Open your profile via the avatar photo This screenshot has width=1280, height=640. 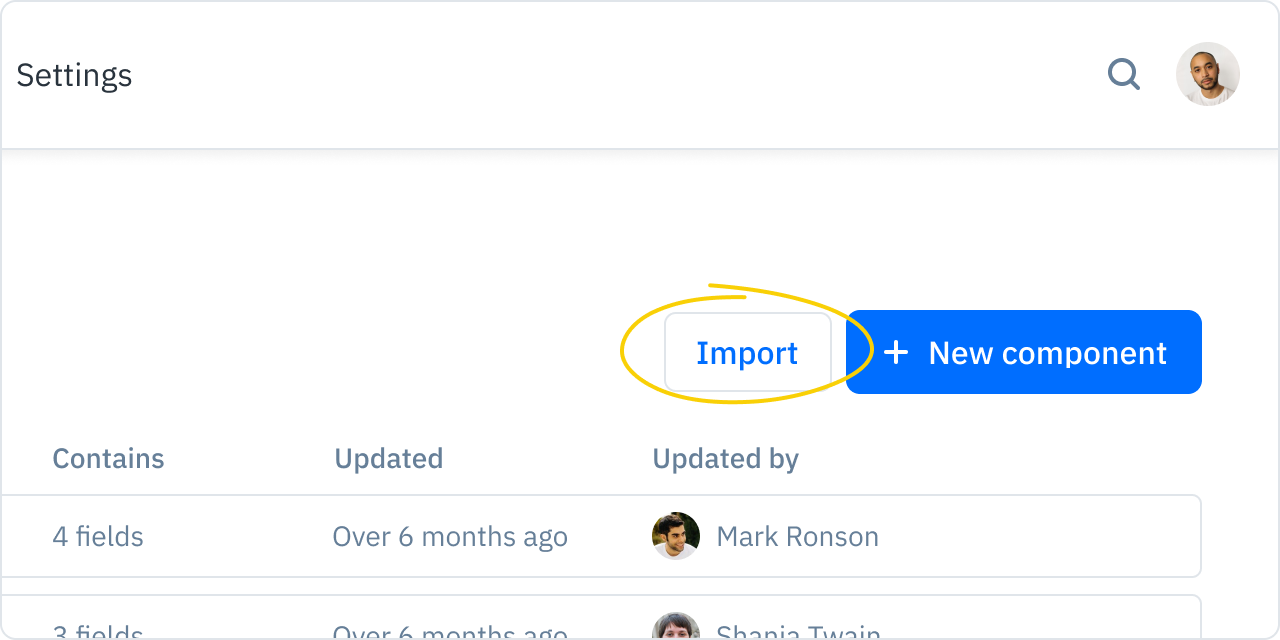(x=1207, y=74)
